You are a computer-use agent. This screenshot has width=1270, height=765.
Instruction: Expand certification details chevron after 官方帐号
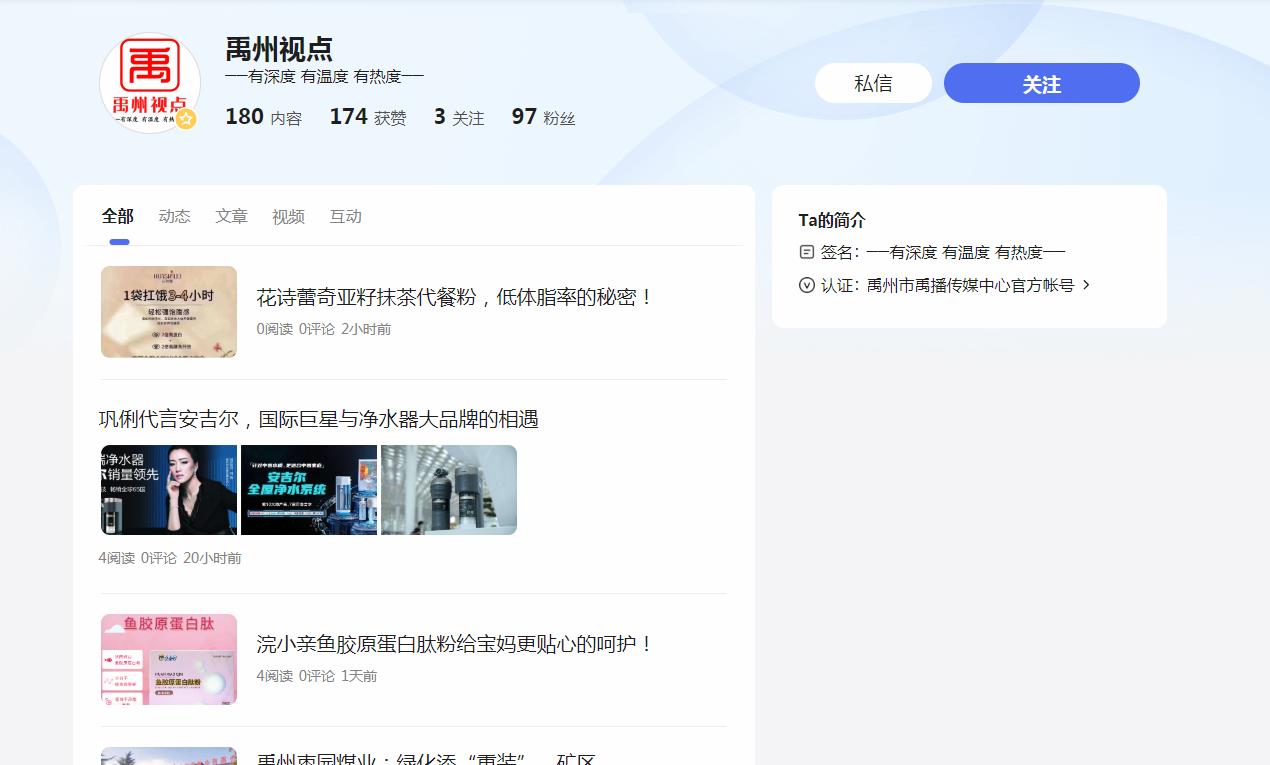(x=1087, y=285)
